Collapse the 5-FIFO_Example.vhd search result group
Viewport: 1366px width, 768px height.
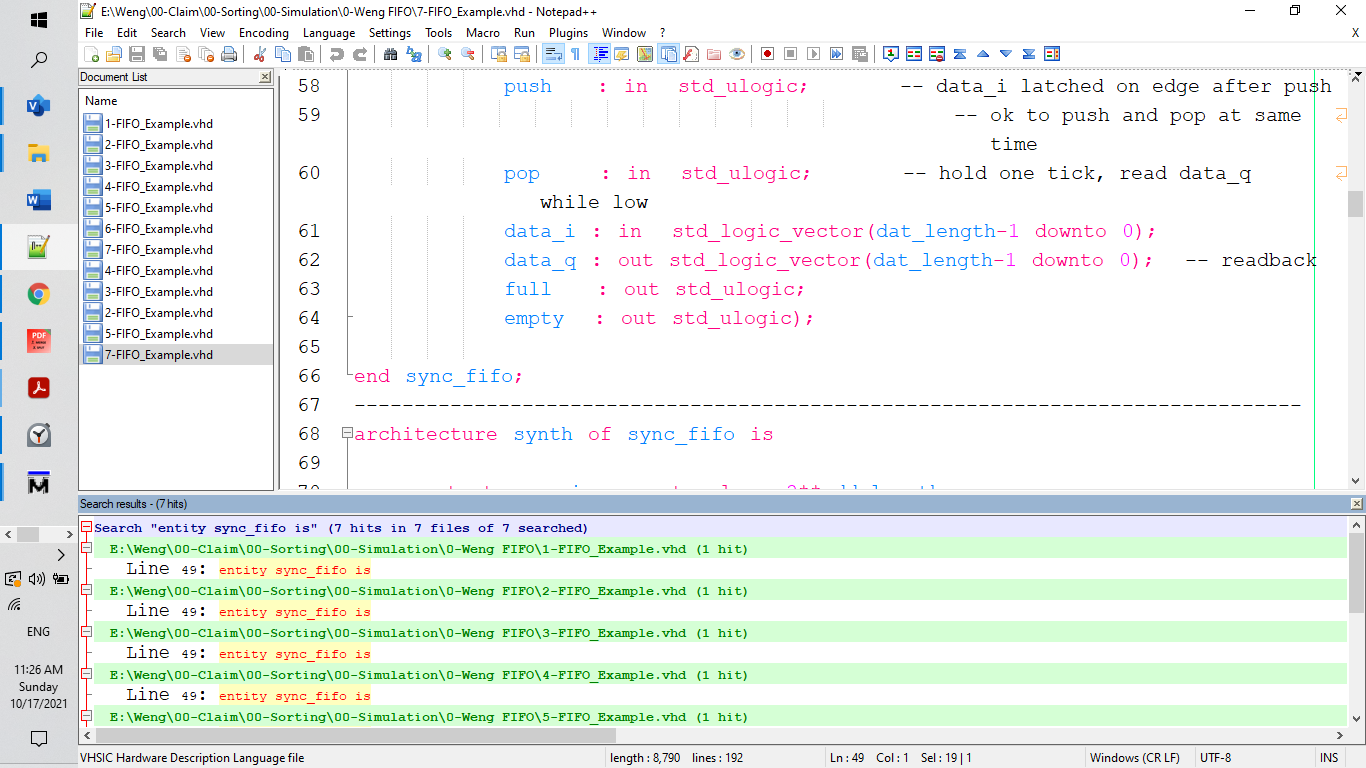pyautogui.click(x=86, y=716)
